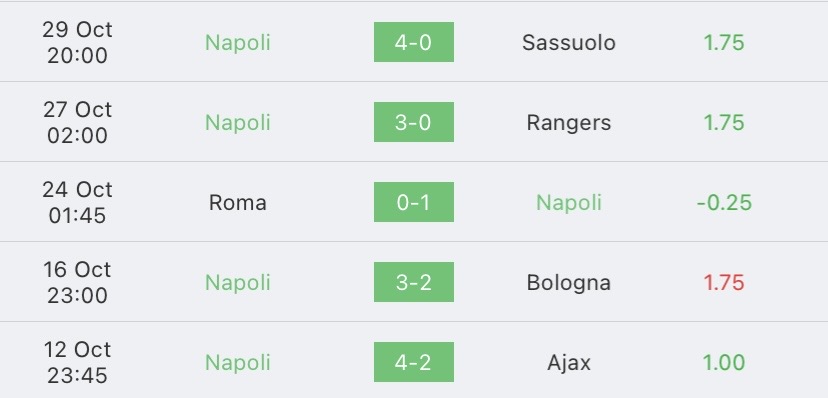The image size is (828, 398).
Task: Open the Napoli vs Ajax 4-2 score
Action: (x=413, y=362)
